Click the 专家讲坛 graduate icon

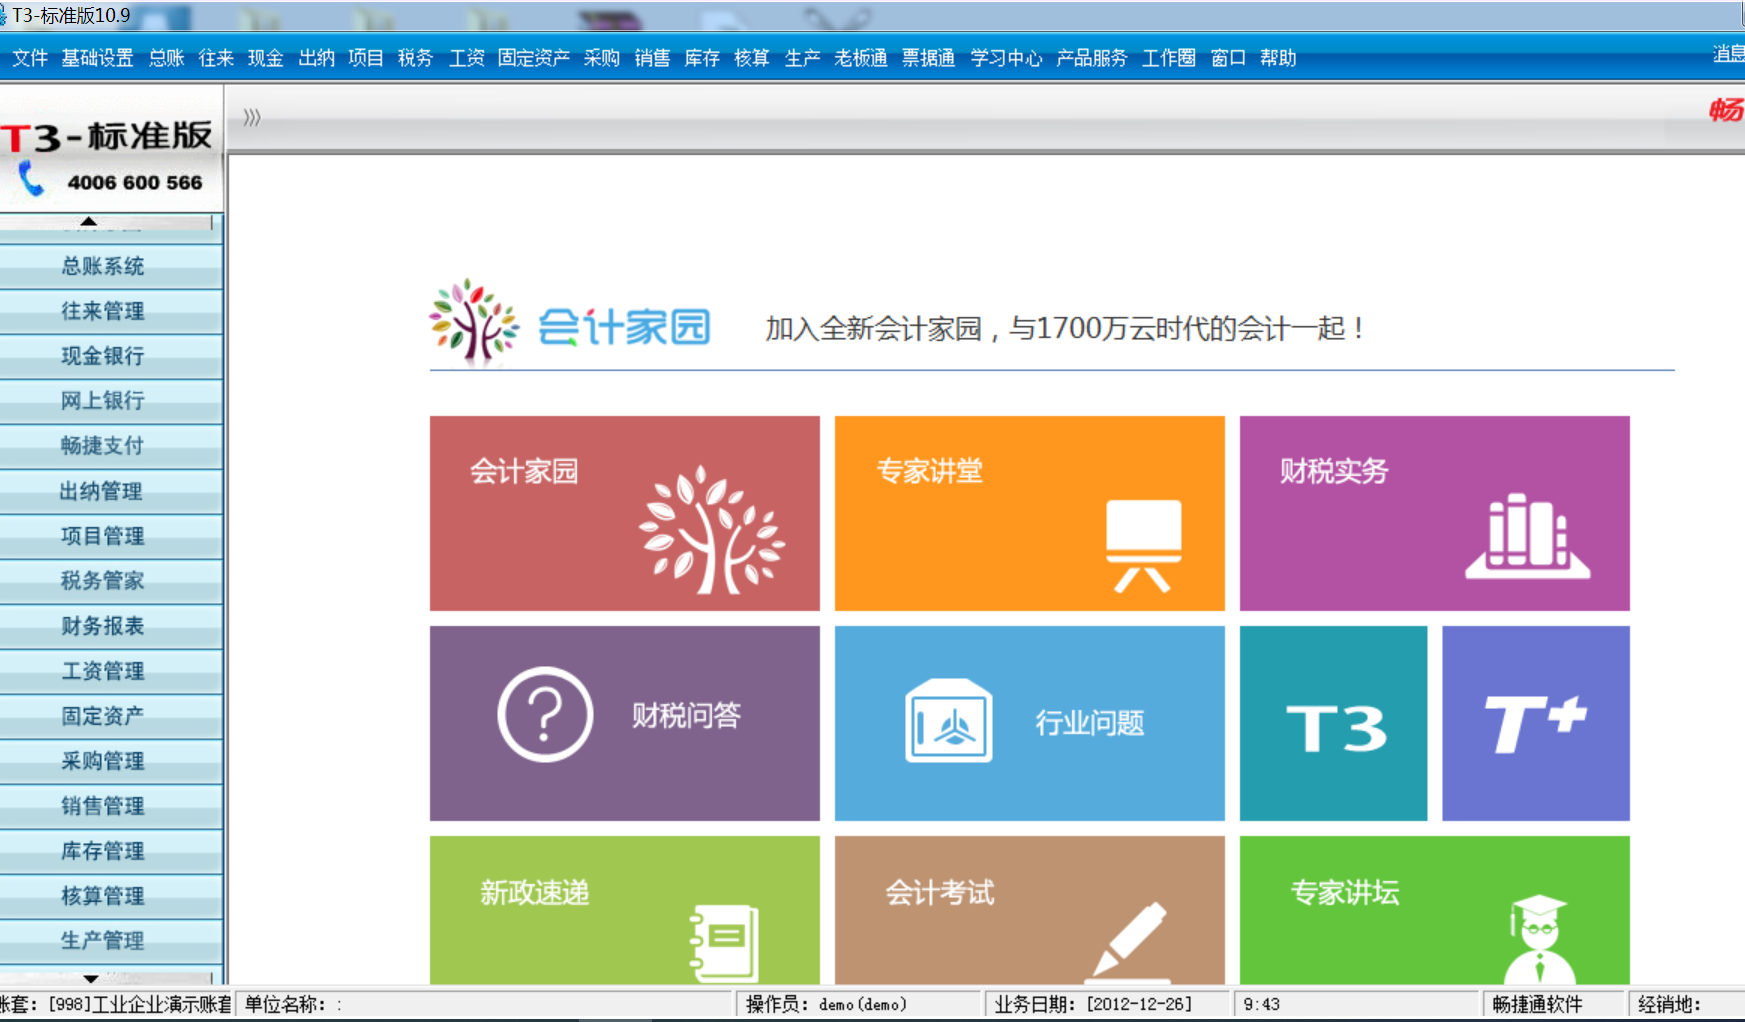tap(1539, 939)
